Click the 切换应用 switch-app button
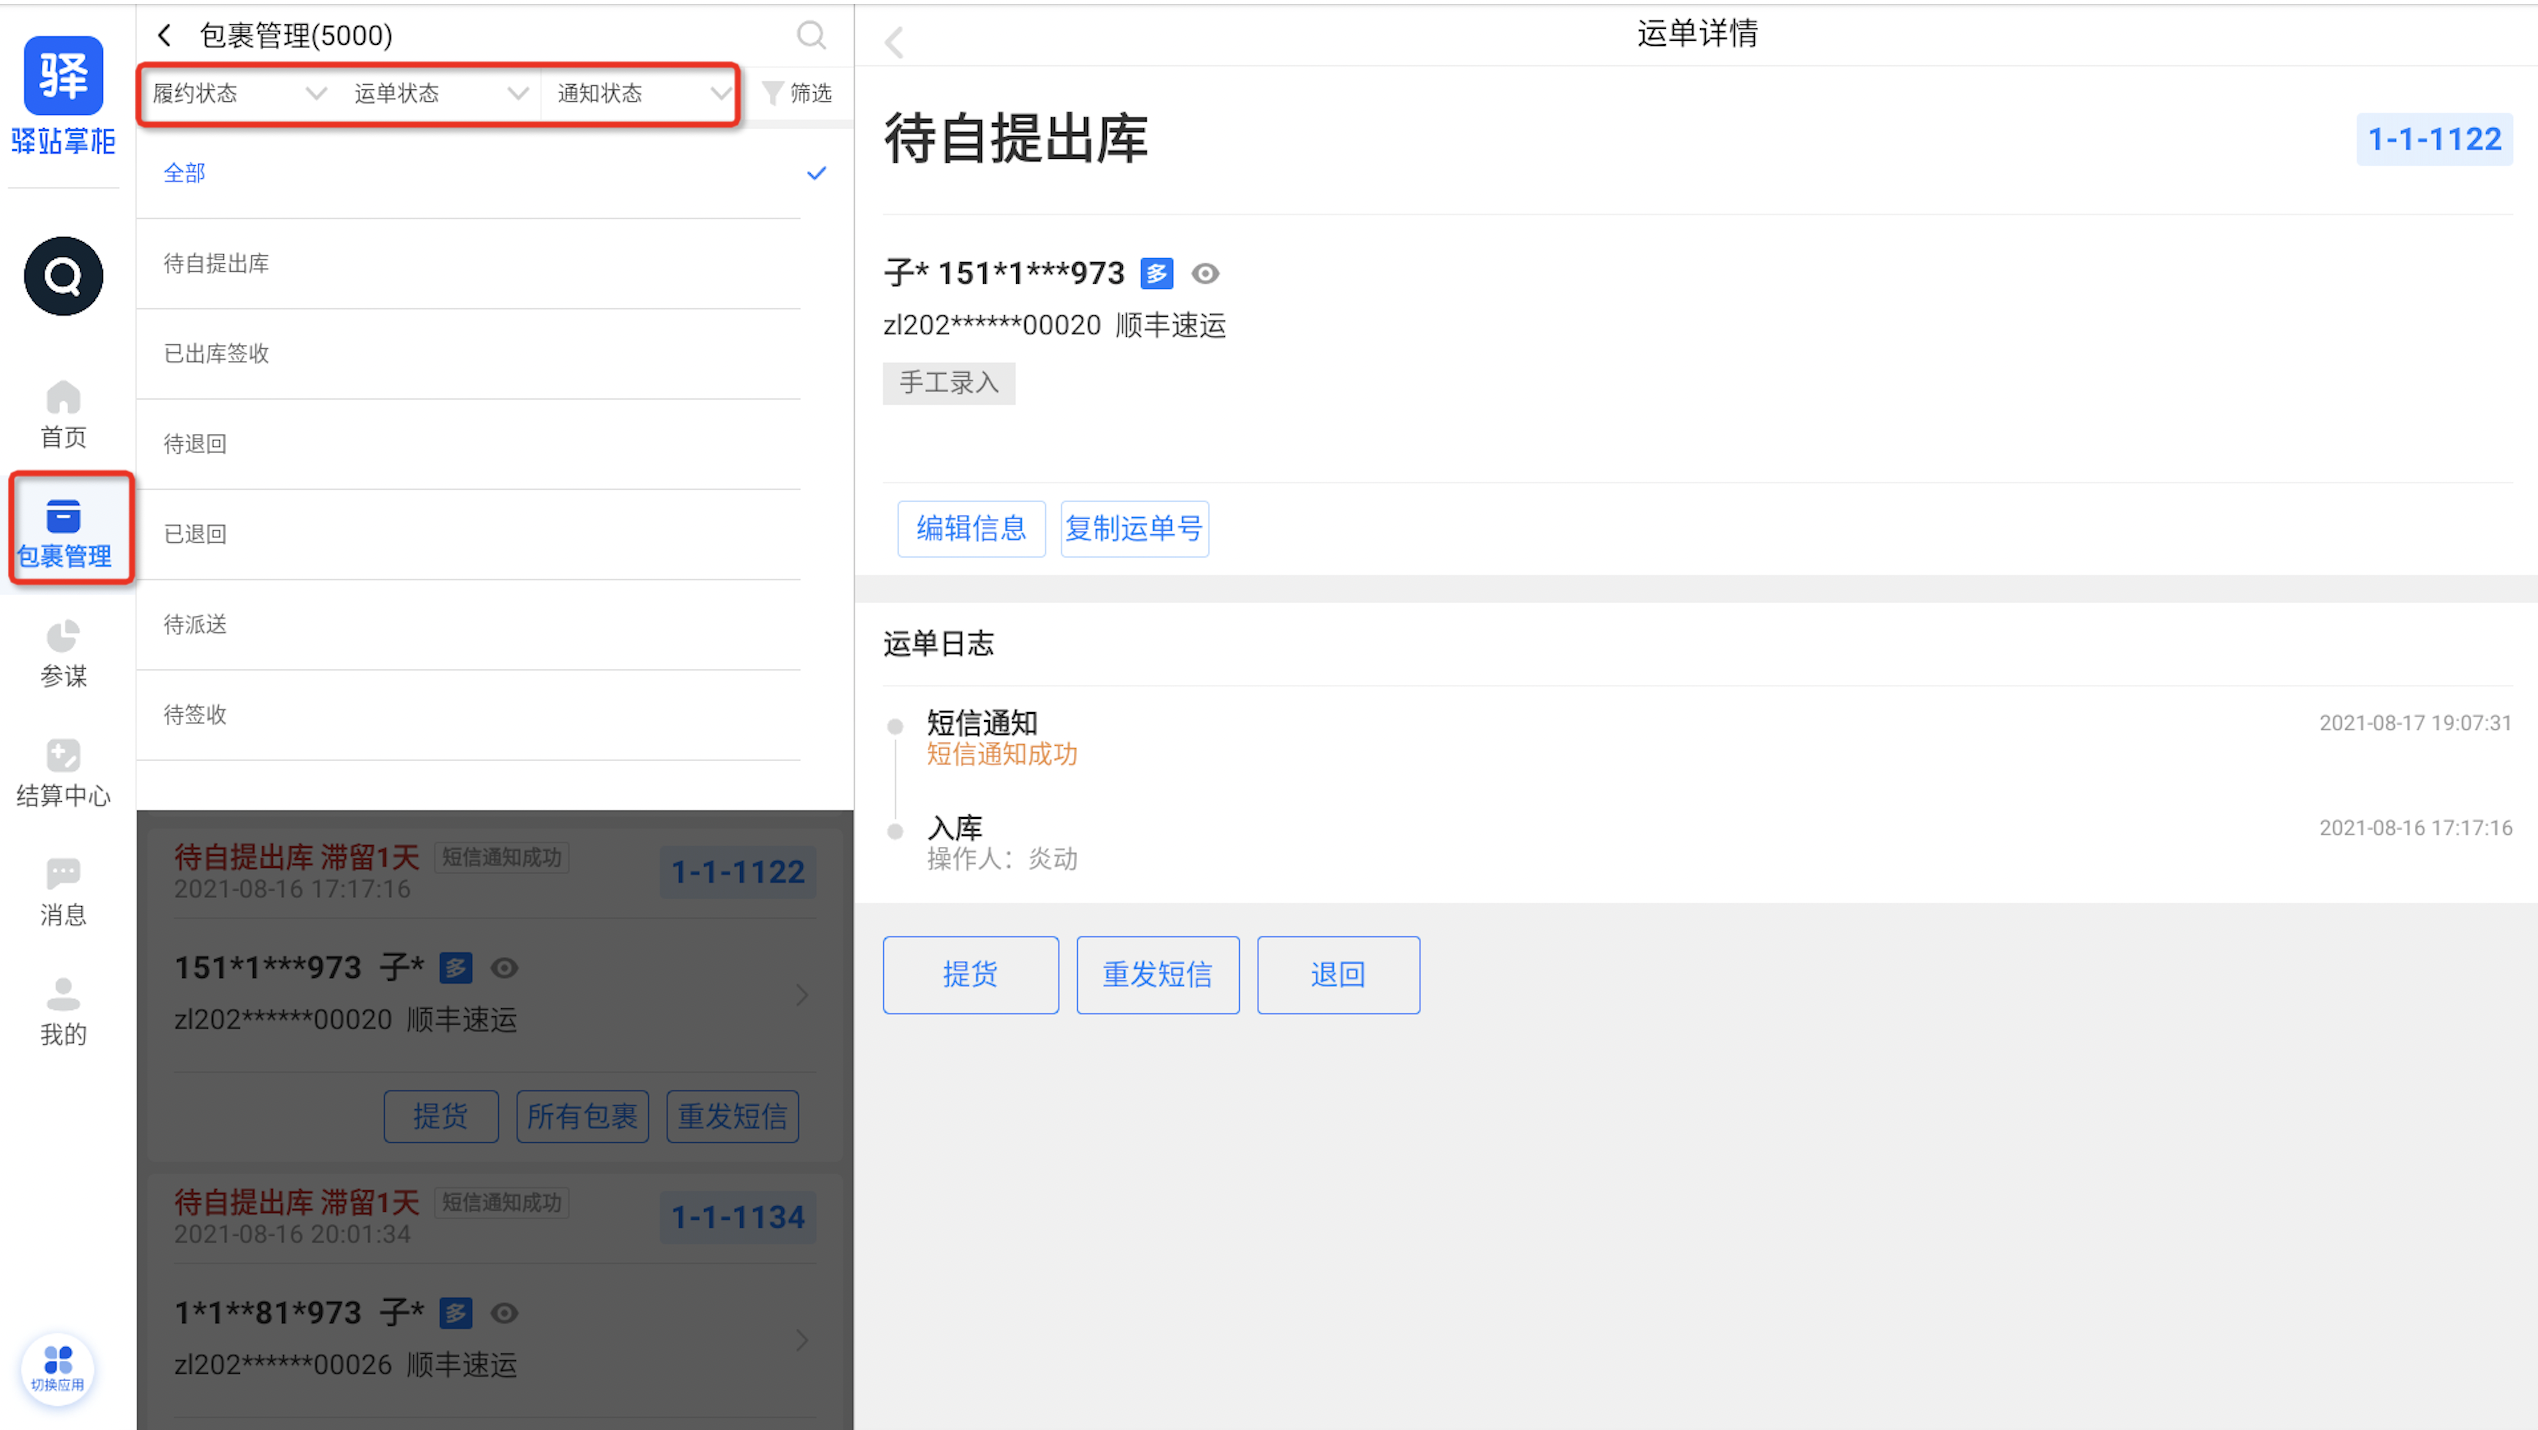Viewport: 2538px width, 1430px height. [57, 1368]
